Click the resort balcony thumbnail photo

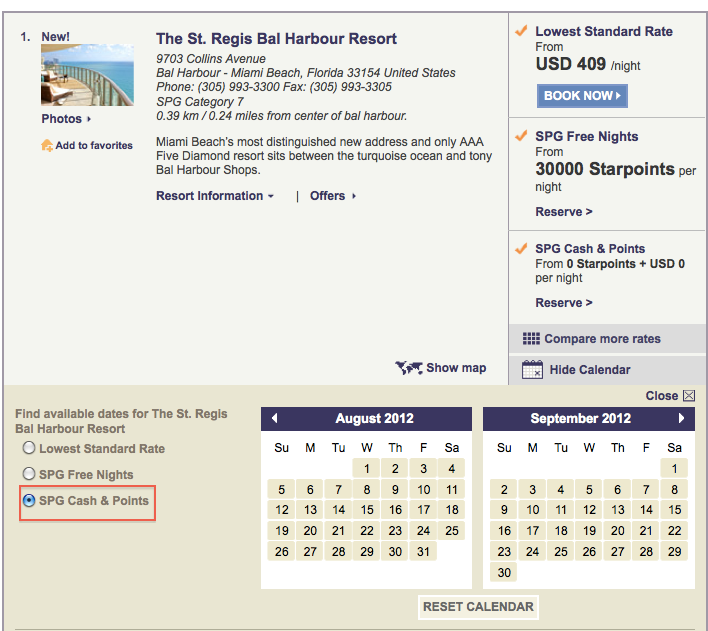pos(87,75)
